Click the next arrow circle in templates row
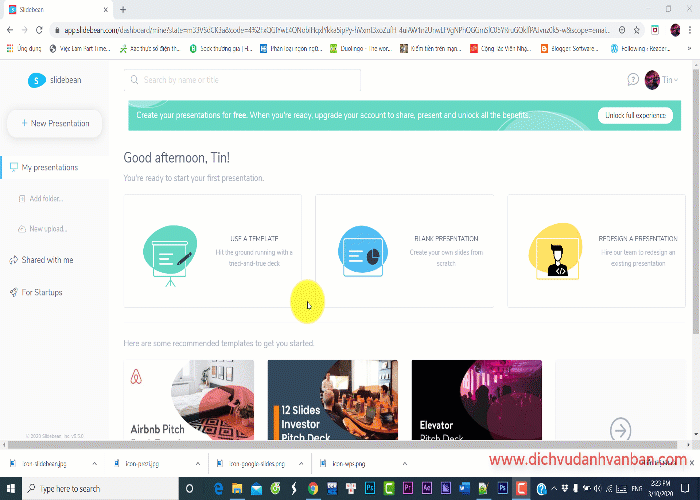The height and width of the screenshot is (500, 700). tap(621, 429)
